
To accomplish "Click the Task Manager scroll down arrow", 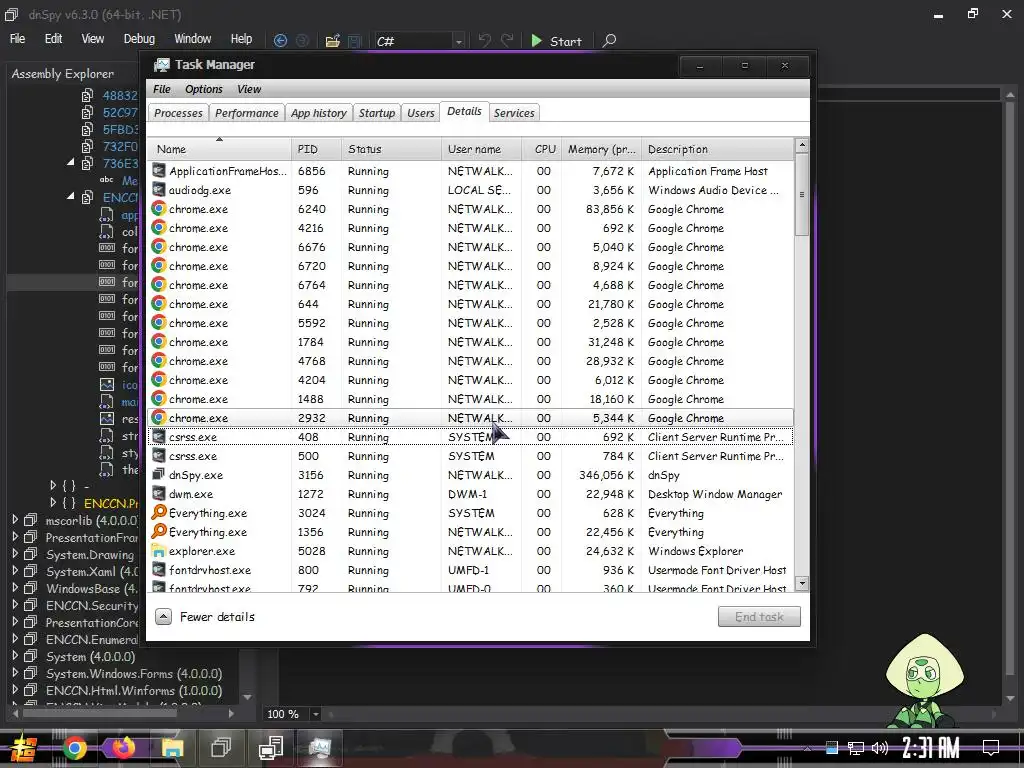I will click(x=802, y=583).
